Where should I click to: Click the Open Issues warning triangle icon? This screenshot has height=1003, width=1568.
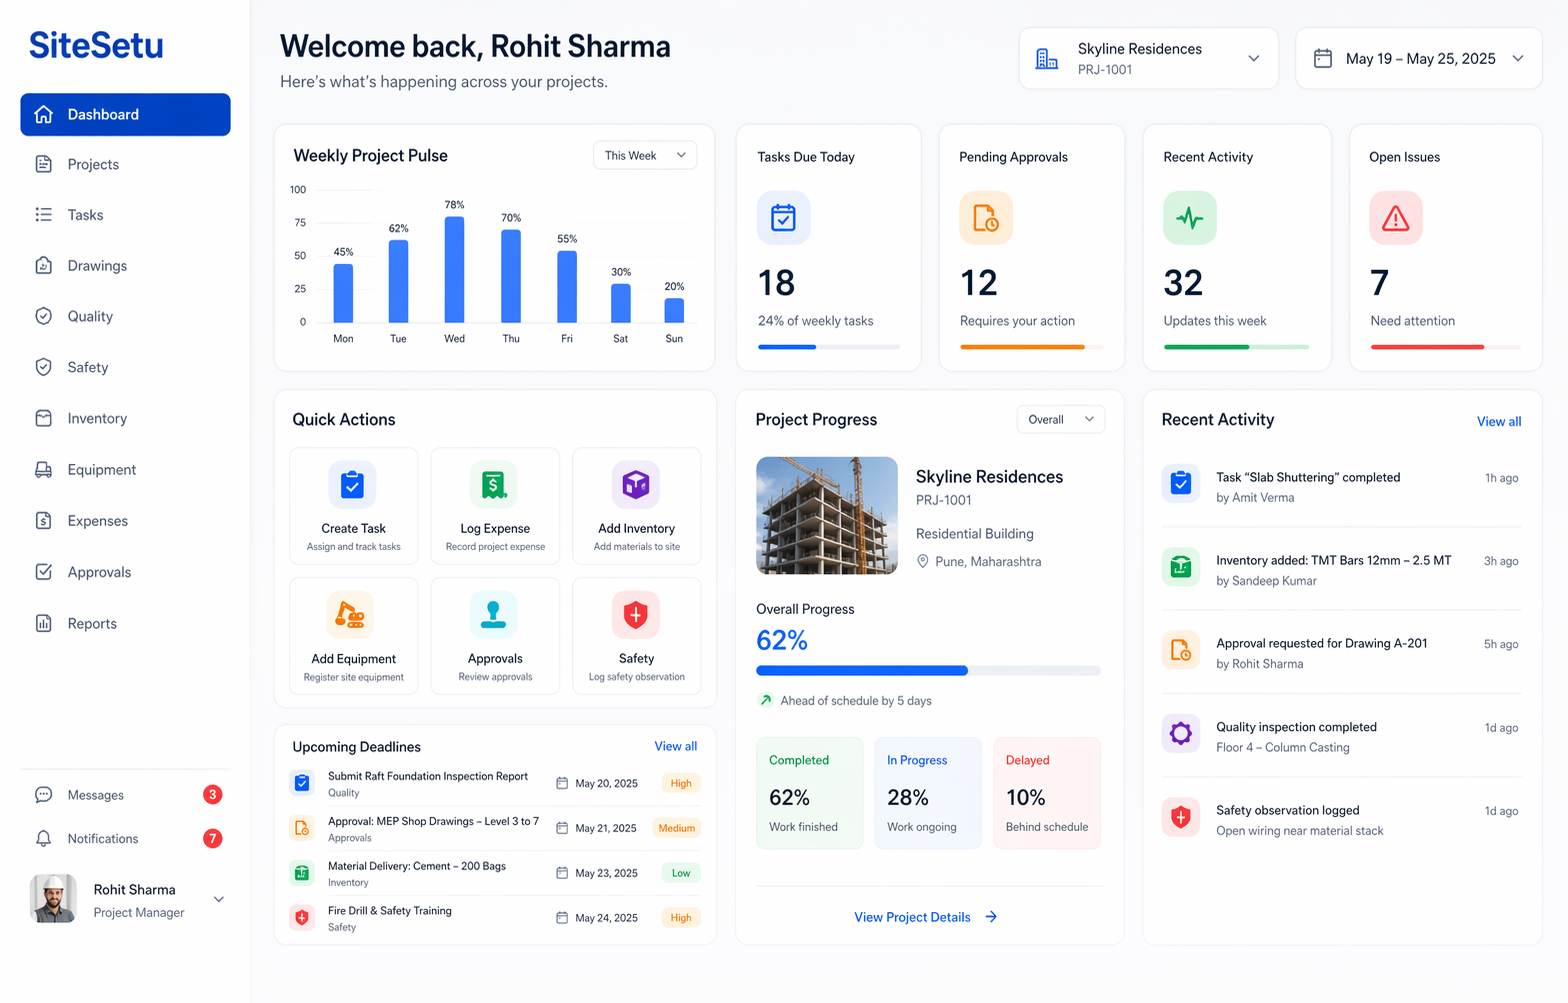click(1395, 218)
